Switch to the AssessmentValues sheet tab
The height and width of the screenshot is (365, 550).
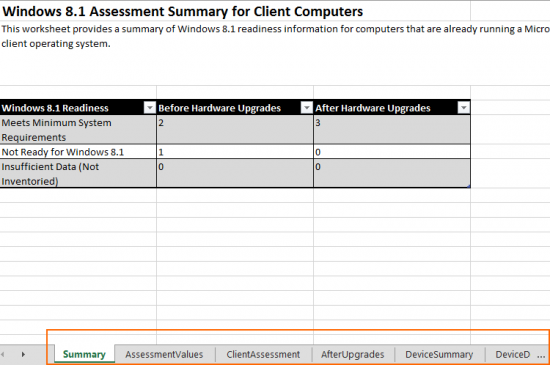pyautogui.click(x=164, y=354)
